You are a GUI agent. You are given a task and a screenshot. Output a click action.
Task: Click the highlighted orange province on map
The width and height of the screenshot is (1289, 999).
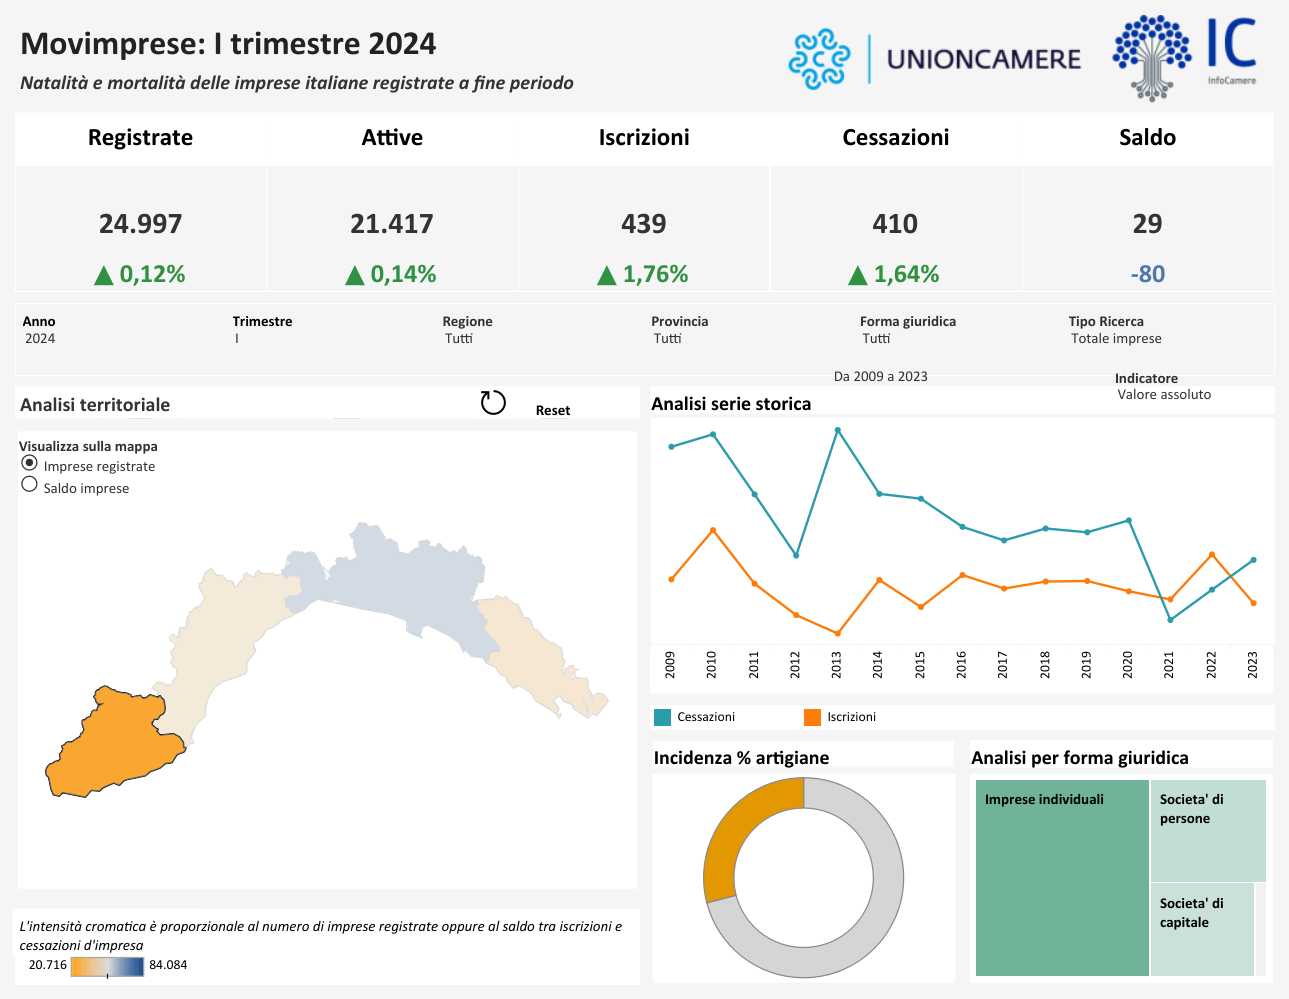(x=112, y=742)
